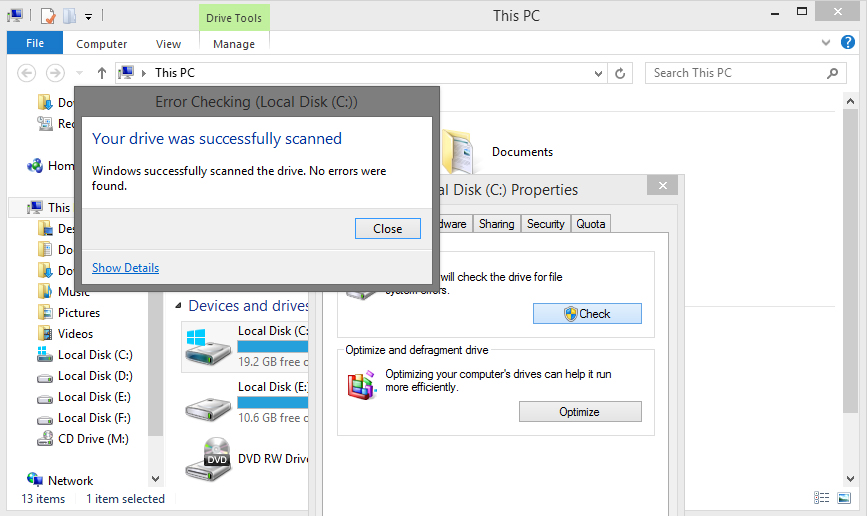
Task: Click the Up arrow navigation button
Action: click(102, 73)
